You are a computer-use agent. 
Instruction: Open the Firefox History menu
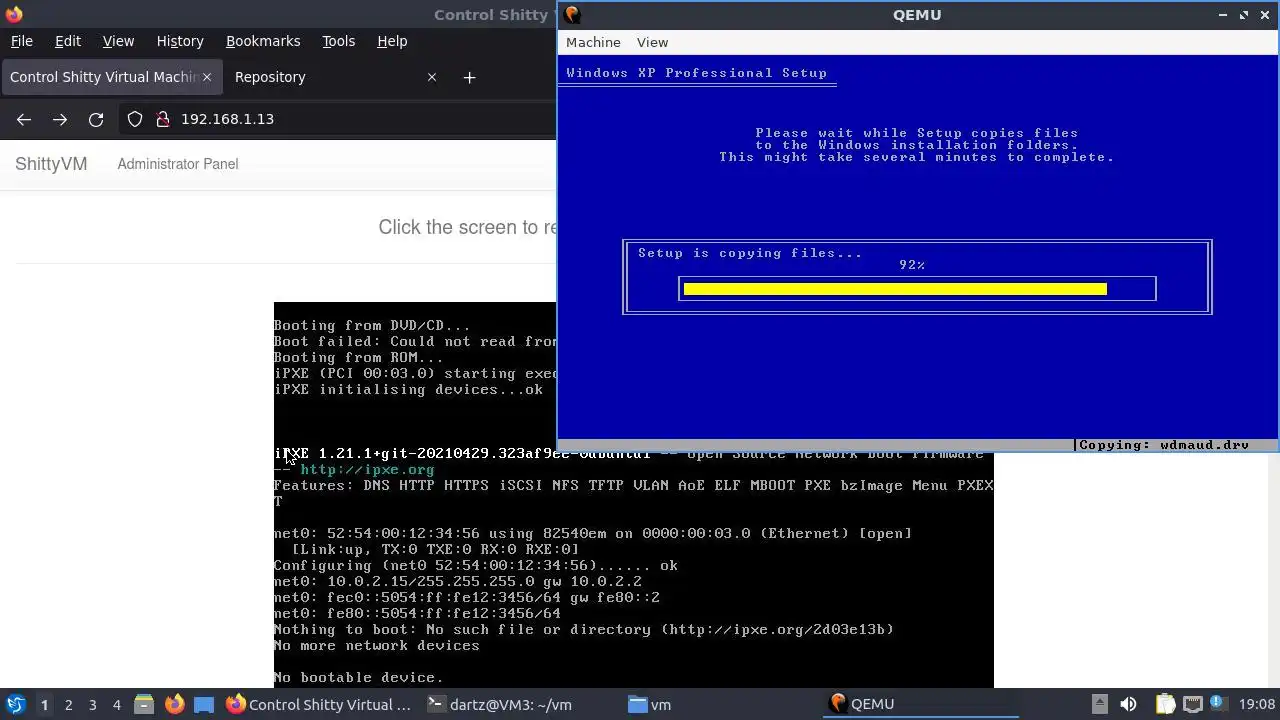click(x=180, y=41)
